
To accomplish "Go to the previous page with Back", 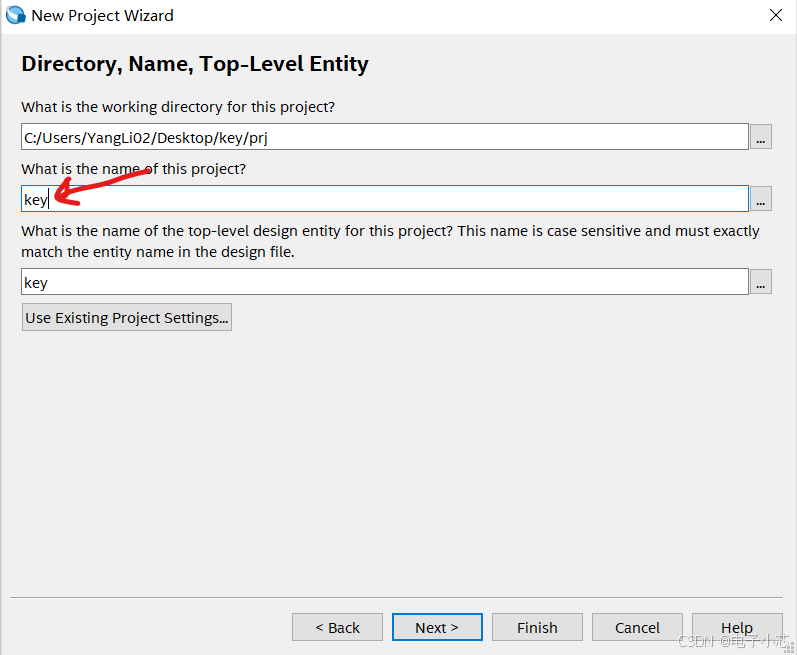I will pyautogui.click(x=337, y=627).
